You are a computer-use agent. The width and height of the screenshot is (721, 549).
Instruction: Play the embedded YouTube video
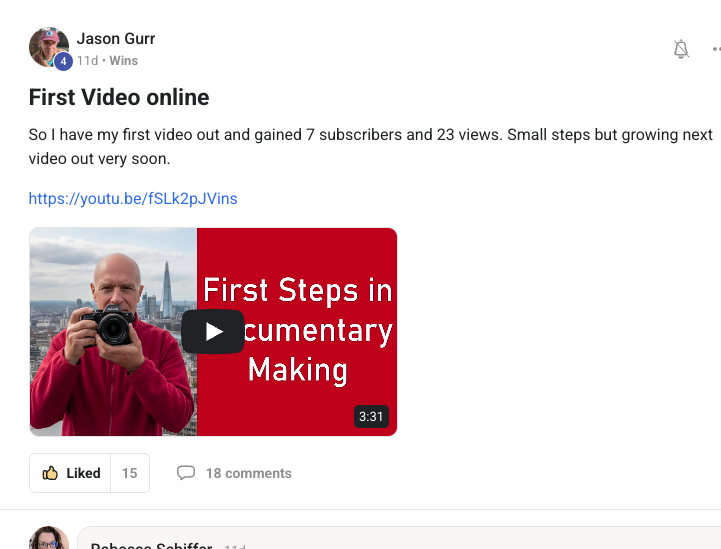212,332
